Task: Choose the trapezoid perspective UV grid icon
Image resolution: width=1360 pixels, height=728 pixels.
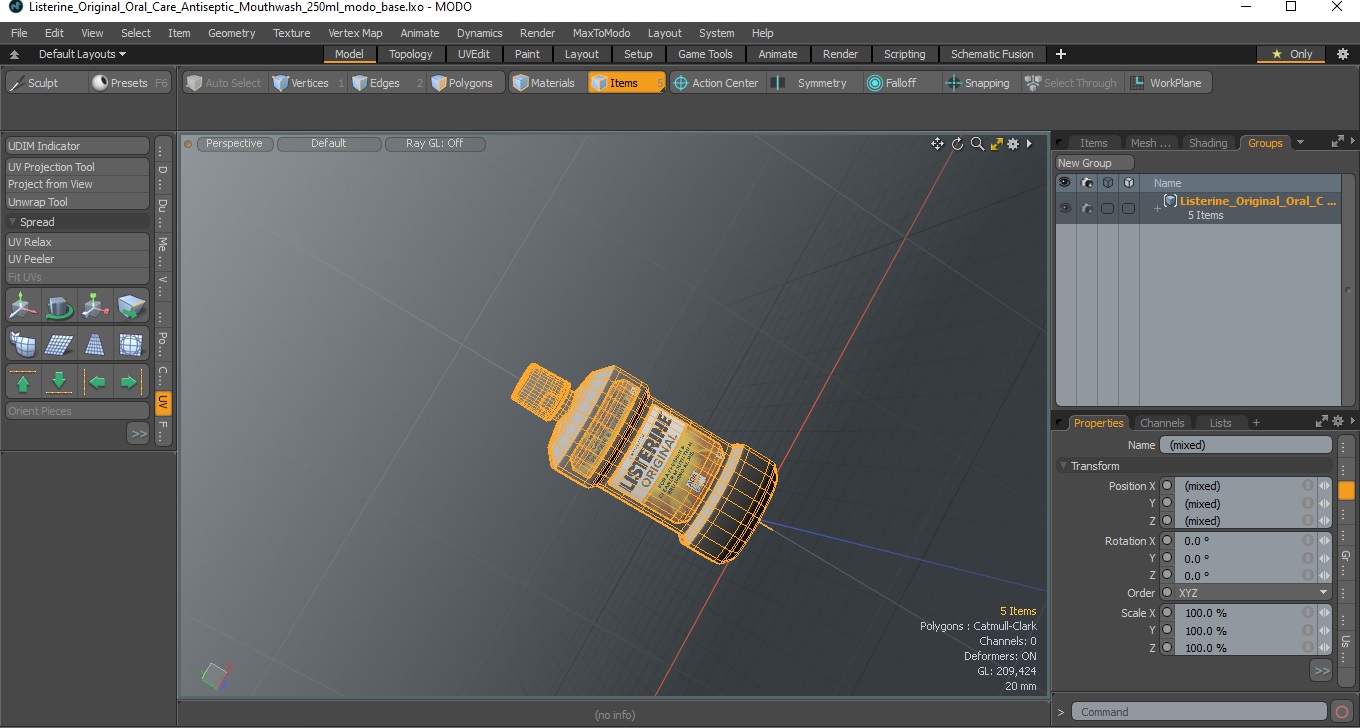Action: pos(95,344)
